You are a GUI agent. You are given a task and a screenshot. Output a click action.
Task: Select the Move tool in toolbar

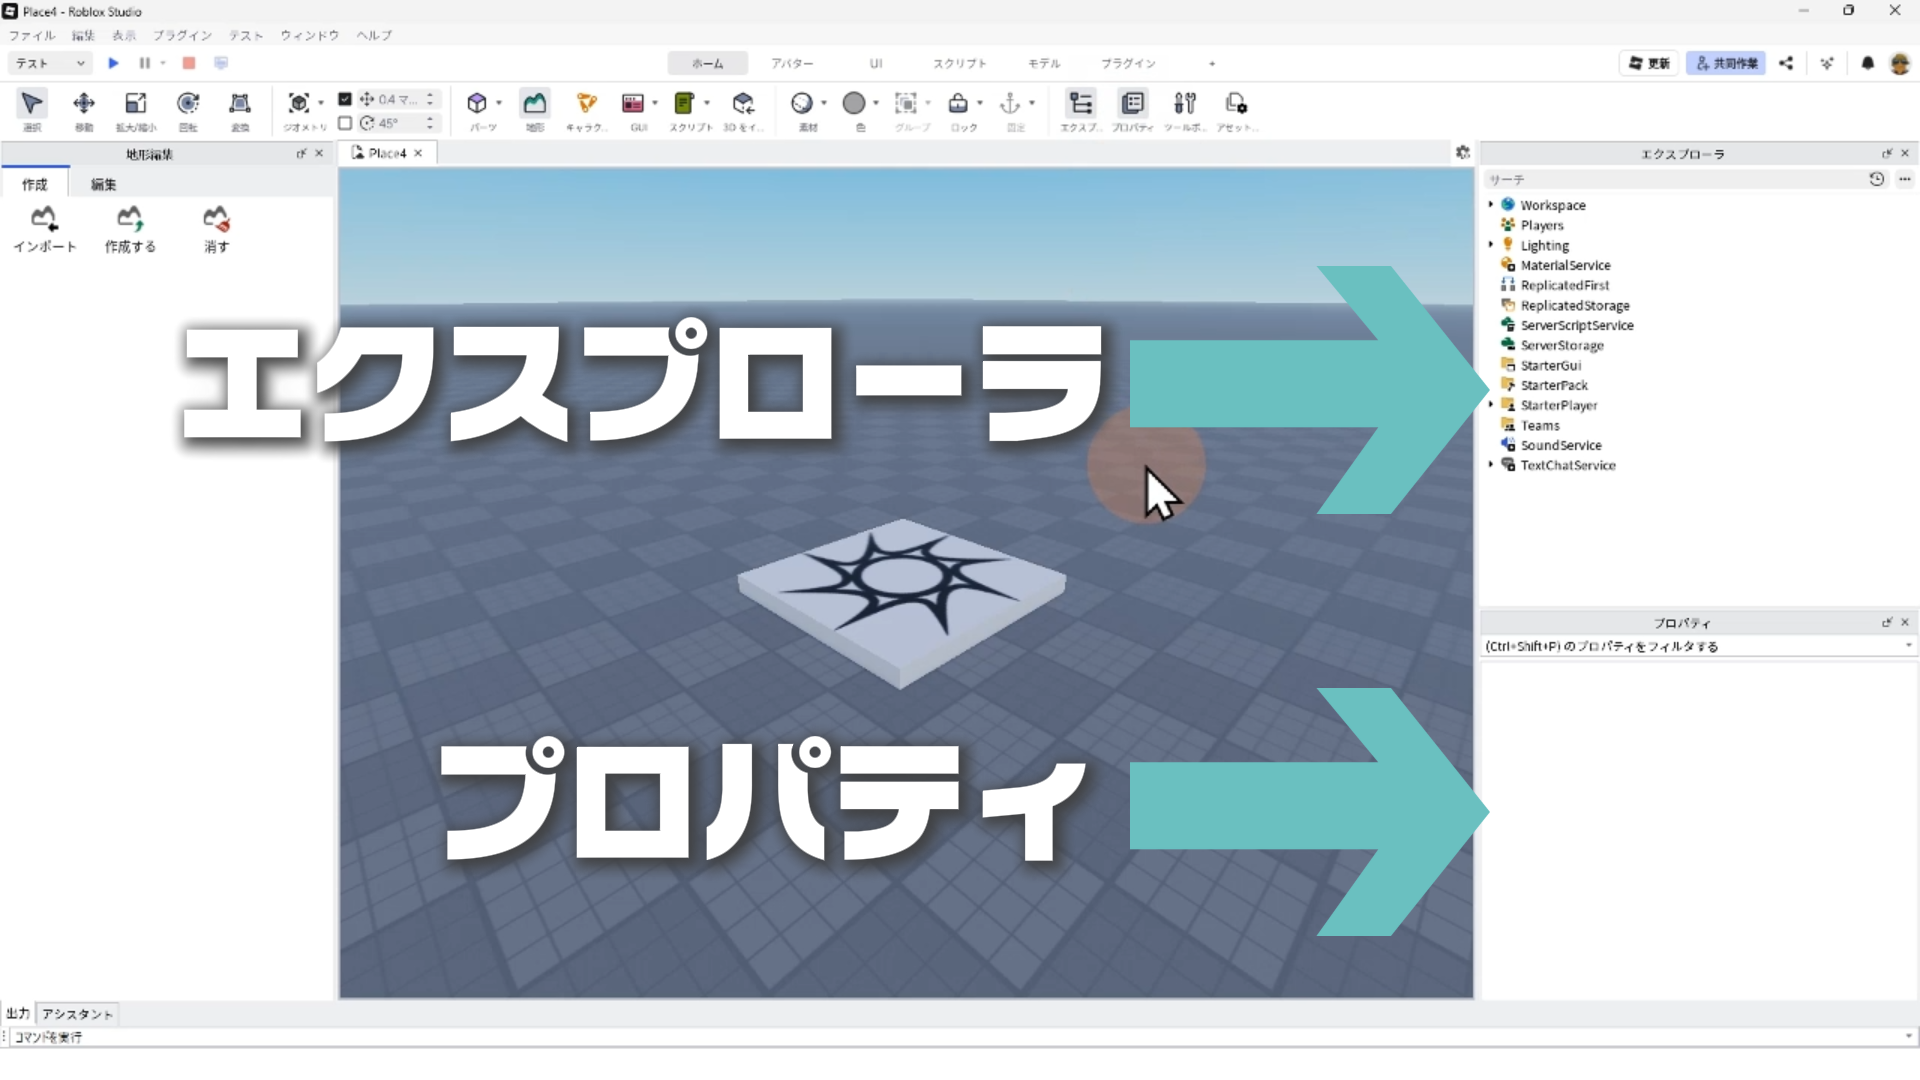84,104
